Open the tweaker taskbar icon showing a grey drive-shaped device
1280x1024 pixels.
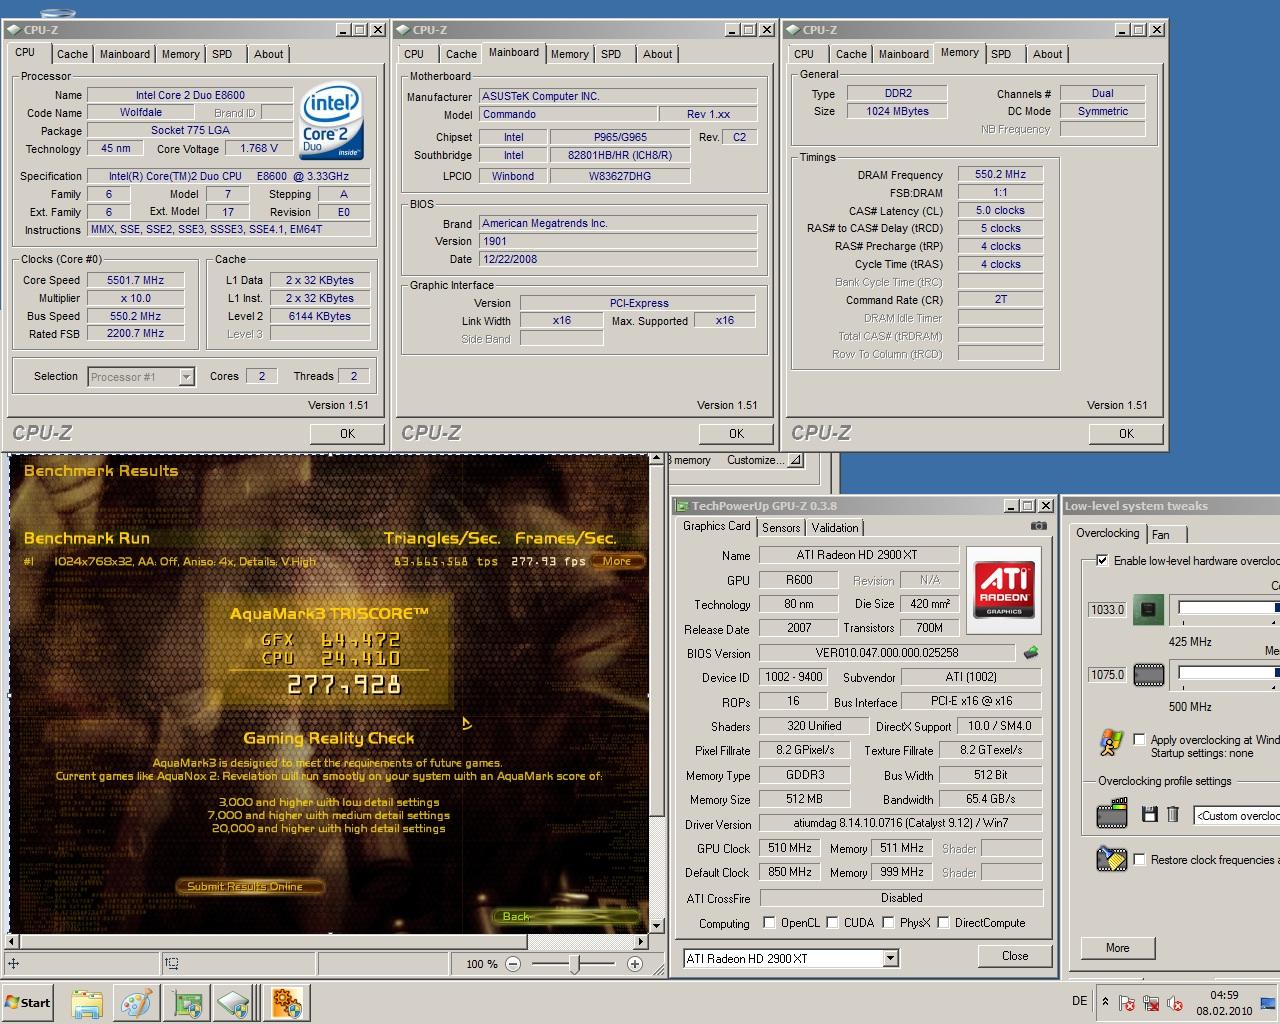[x=235, y=1002]
